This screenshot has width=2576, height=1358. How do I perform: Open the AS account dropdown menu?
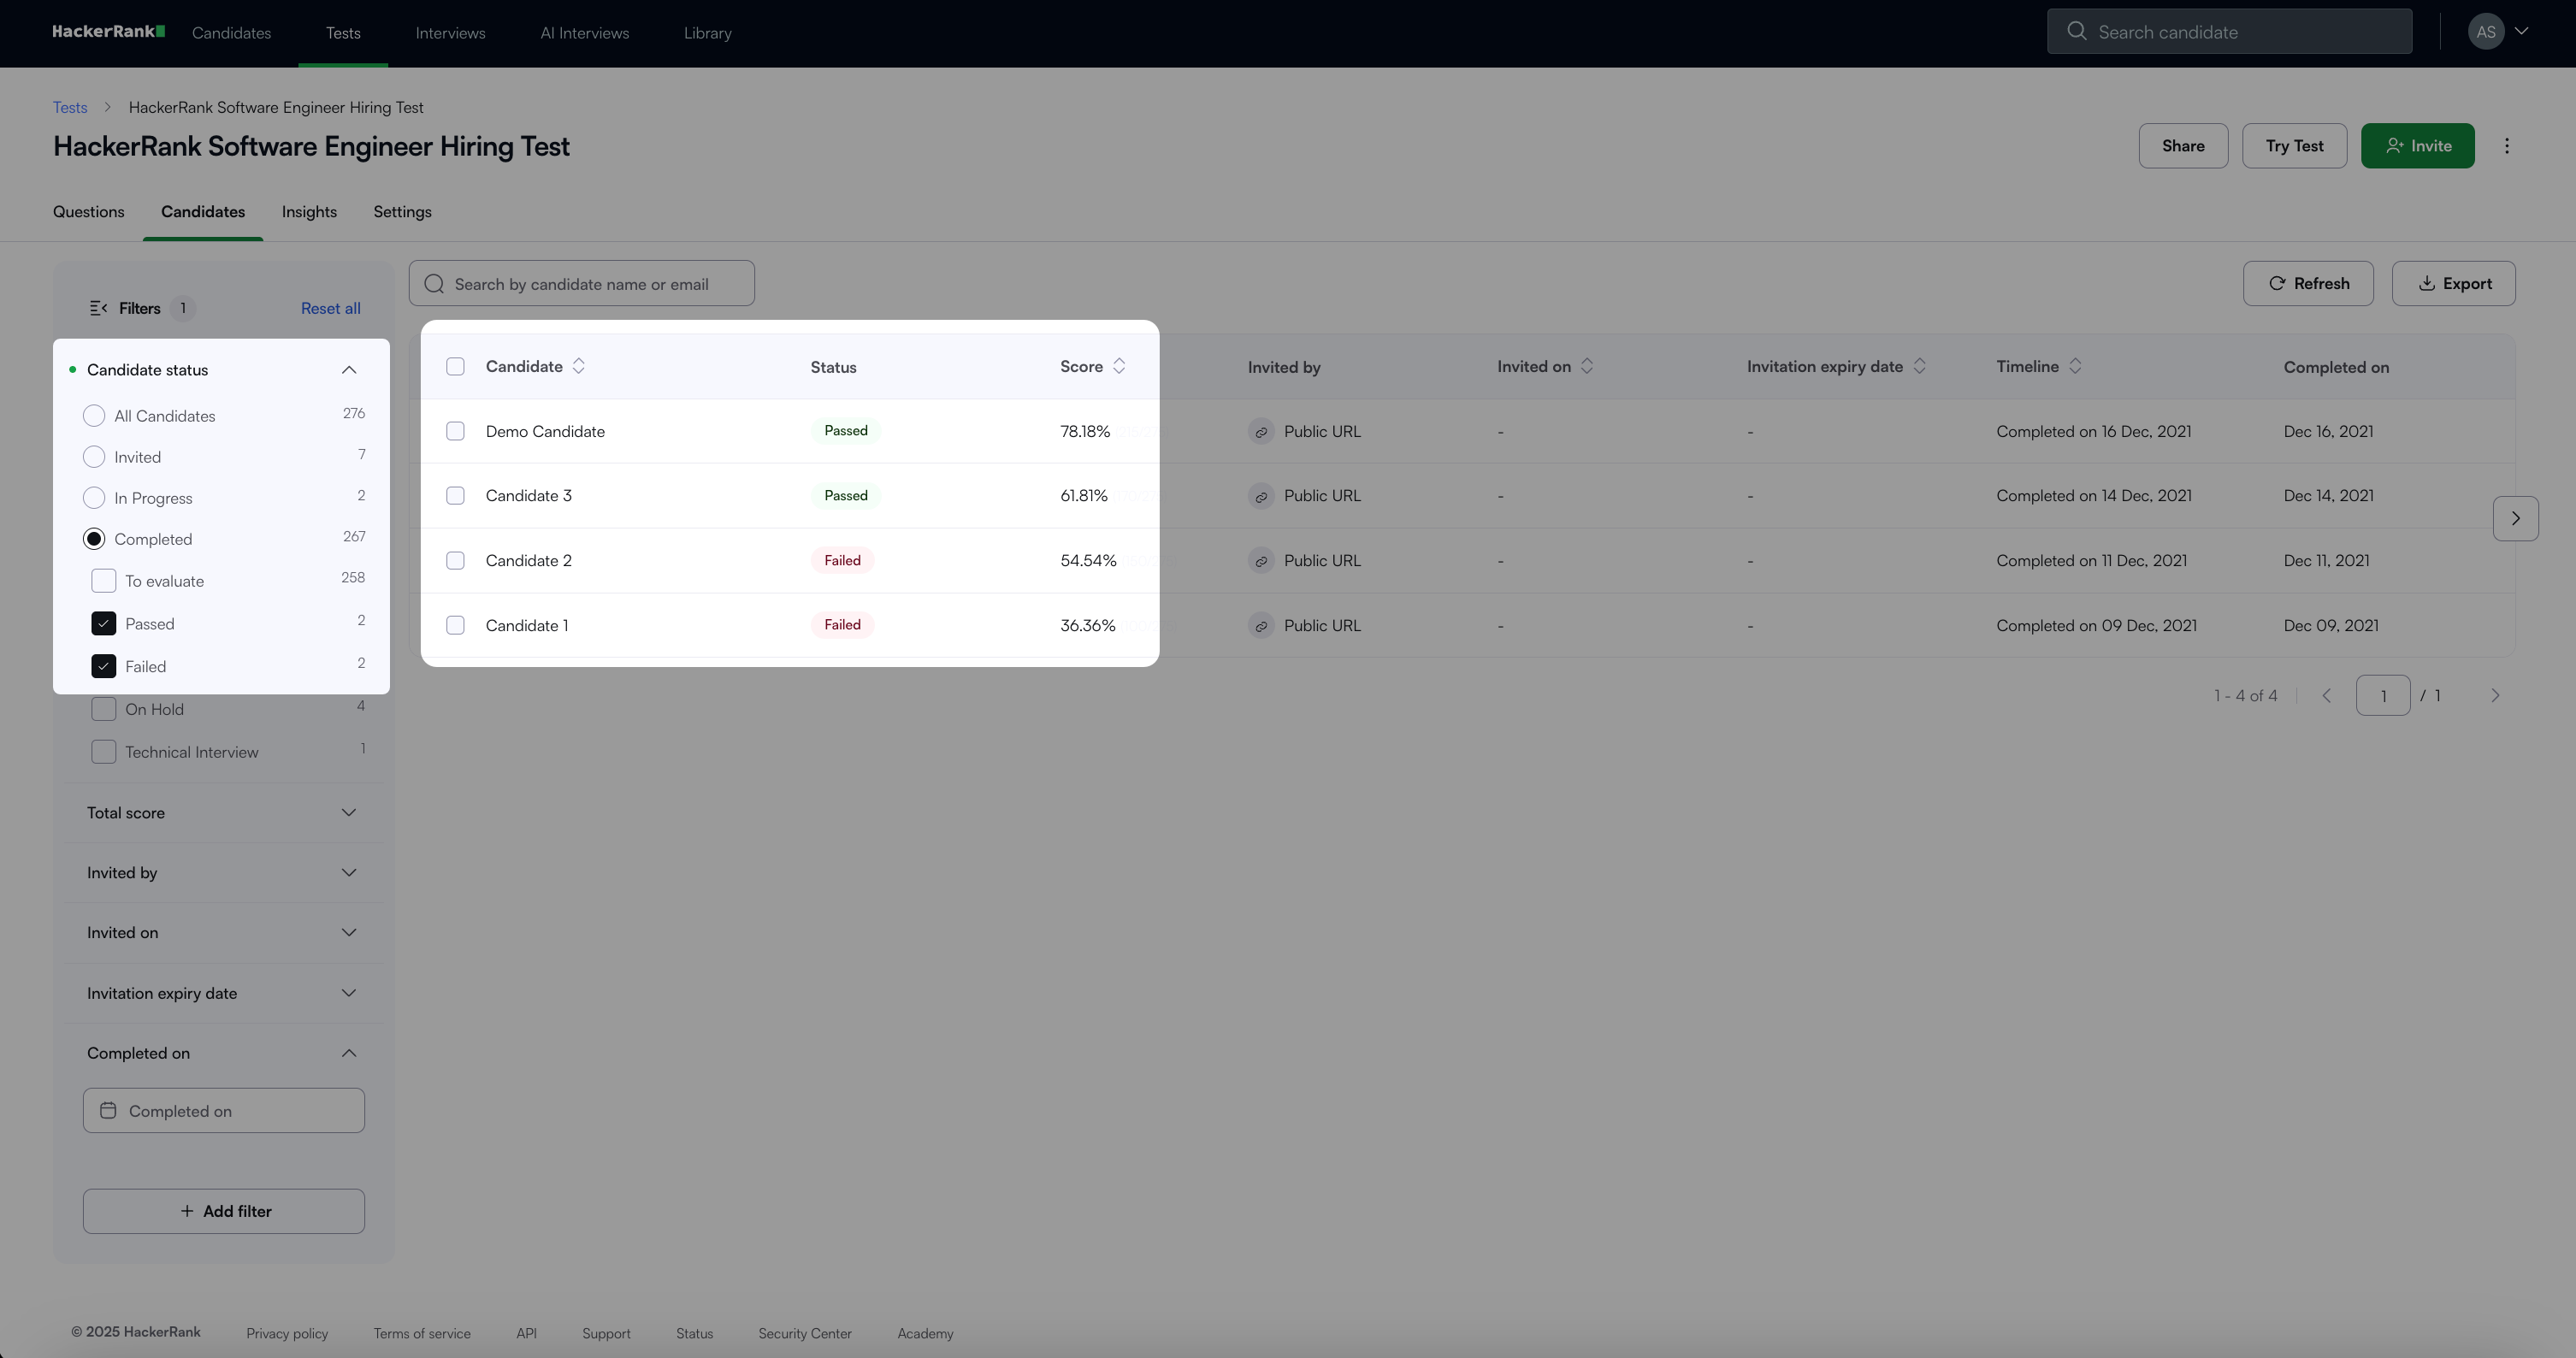click(2498, 32)
